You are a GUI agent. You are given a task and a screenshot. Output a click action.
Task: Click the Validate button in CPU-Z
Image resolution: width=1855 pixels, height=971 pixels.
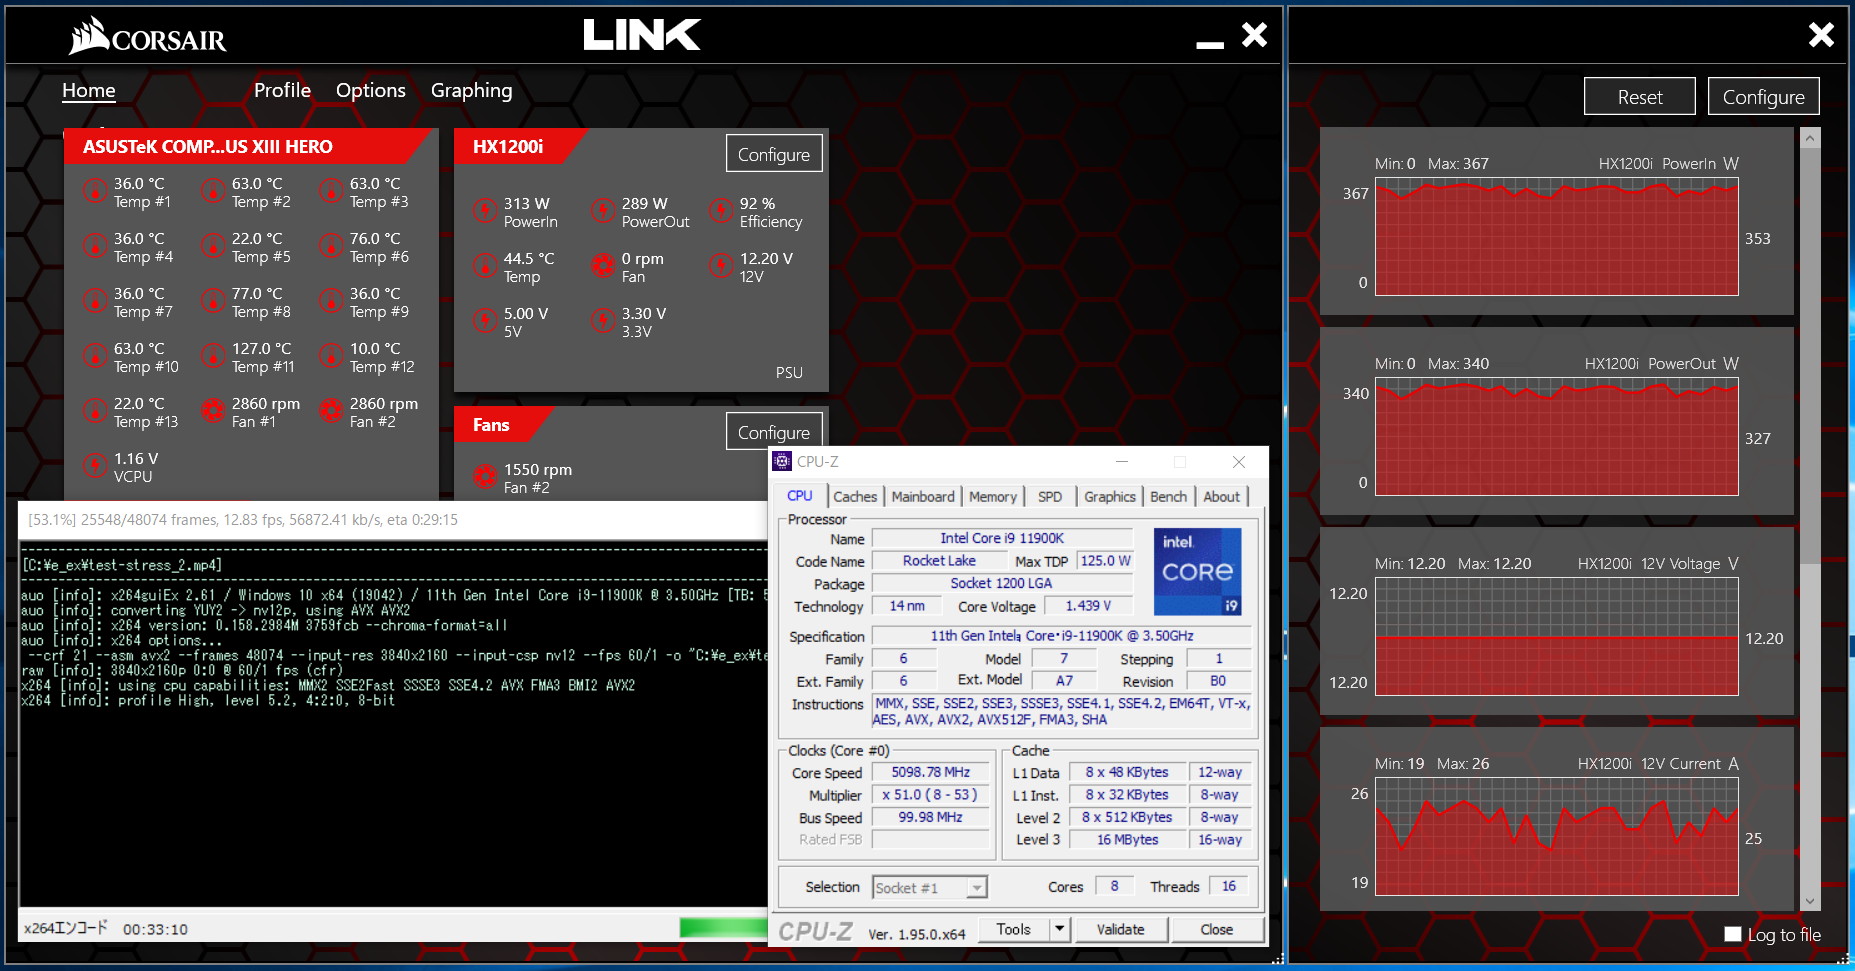tap(1120, 929)
